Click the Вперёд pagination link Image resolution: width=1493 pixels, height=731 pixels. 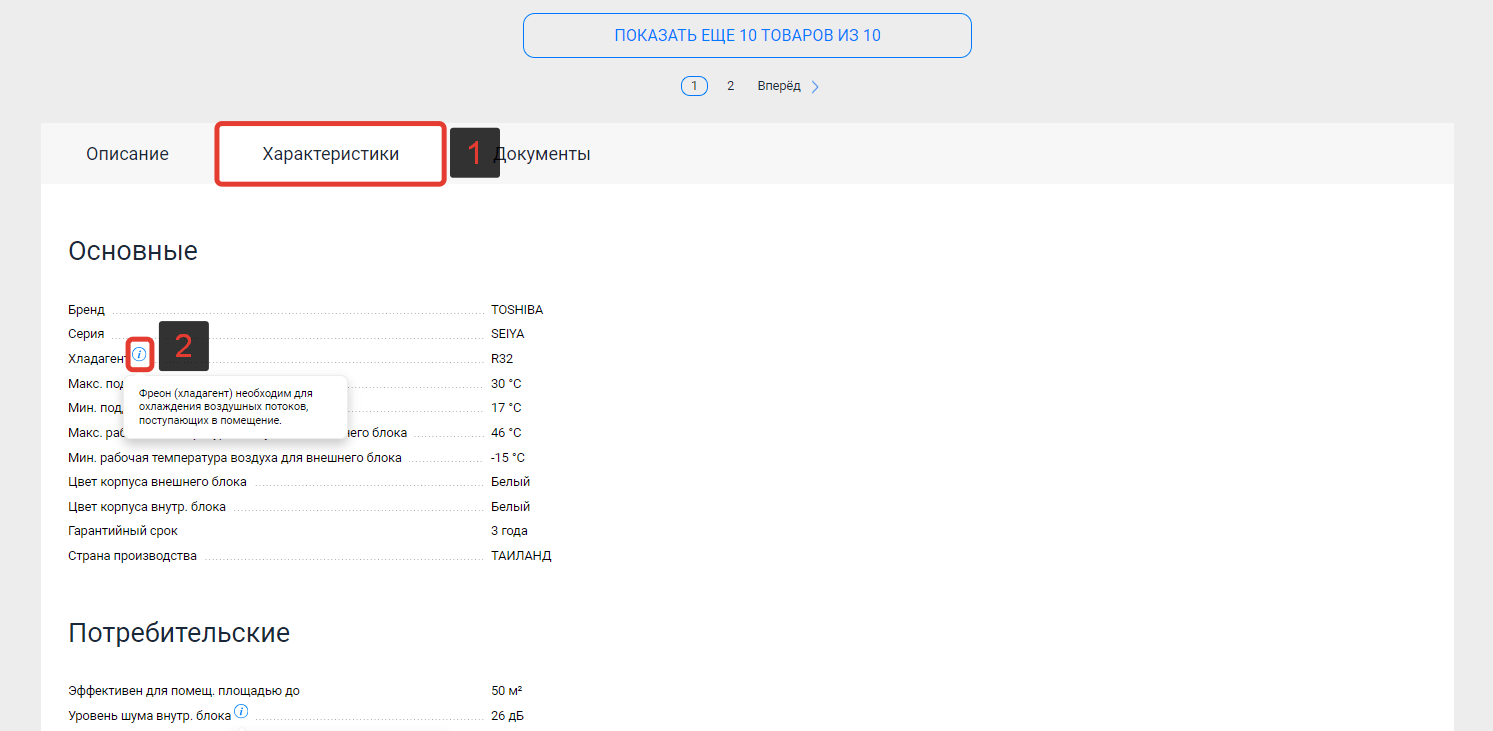tap(779, 86)
